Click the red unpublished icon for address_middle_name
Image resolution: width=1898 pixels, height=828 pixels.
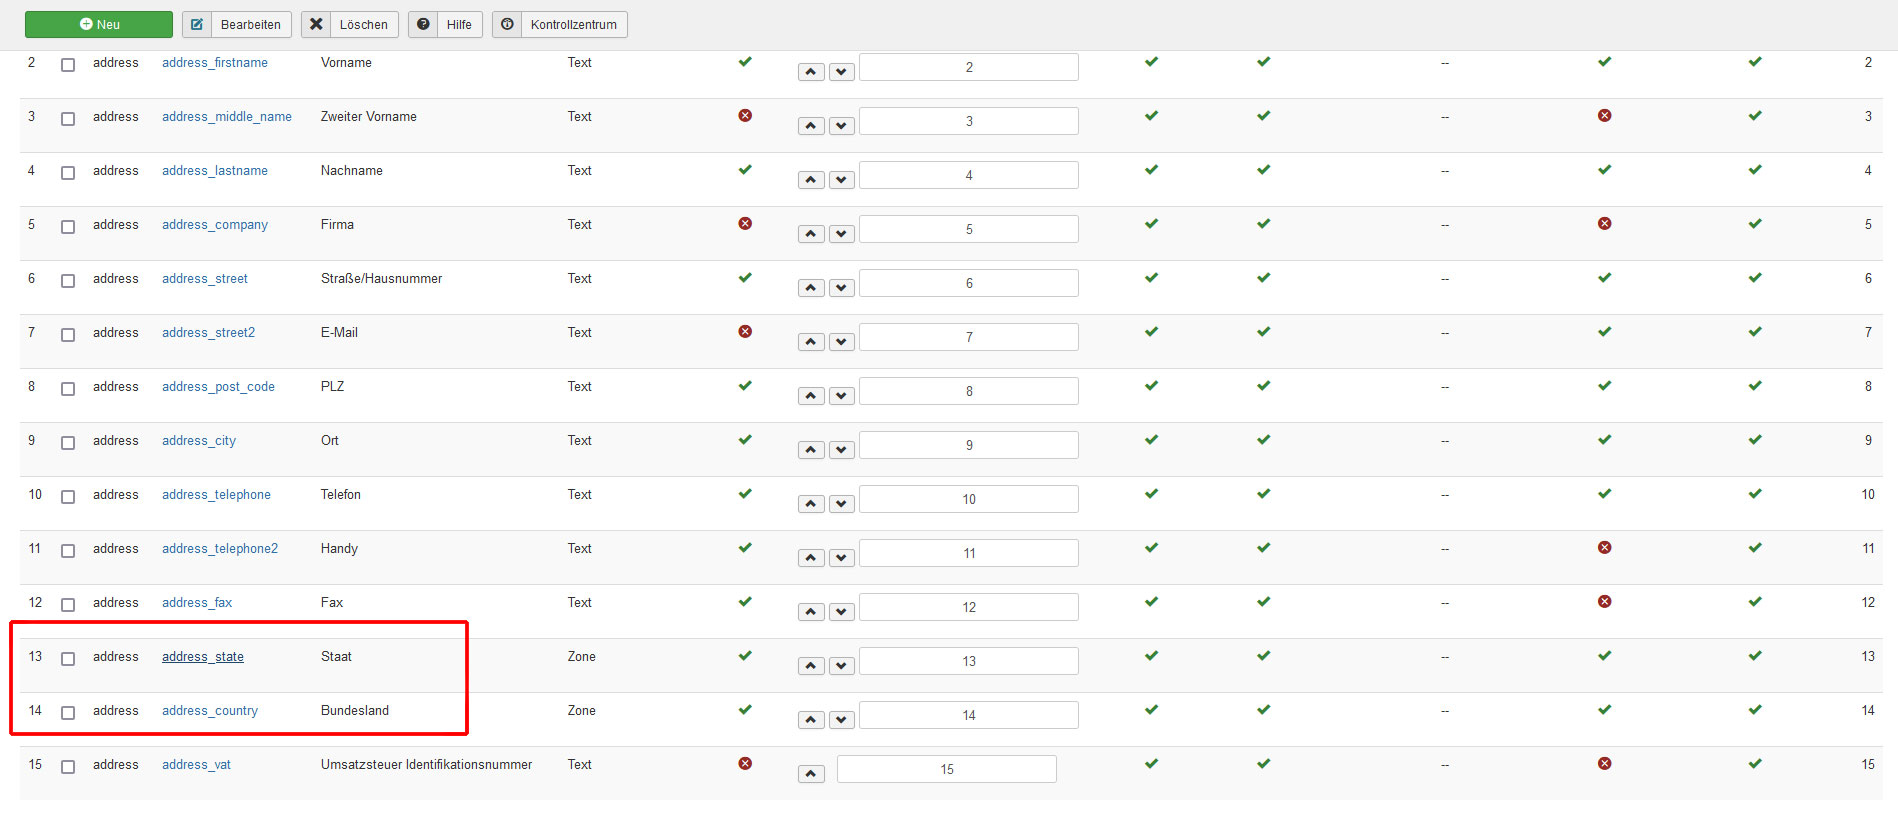click(745, 116)
